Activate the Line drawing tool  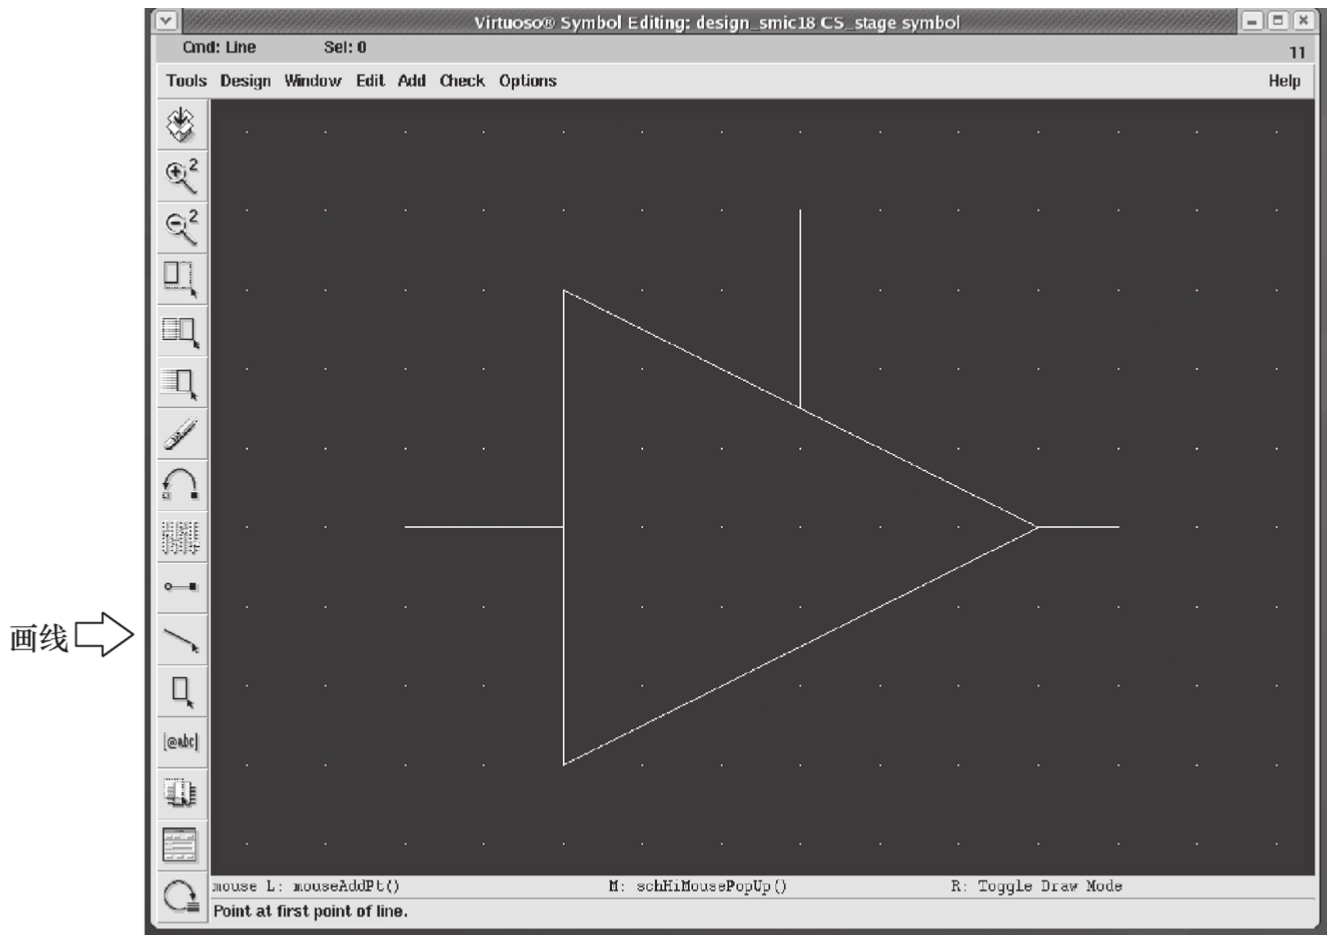pos(181,639)
